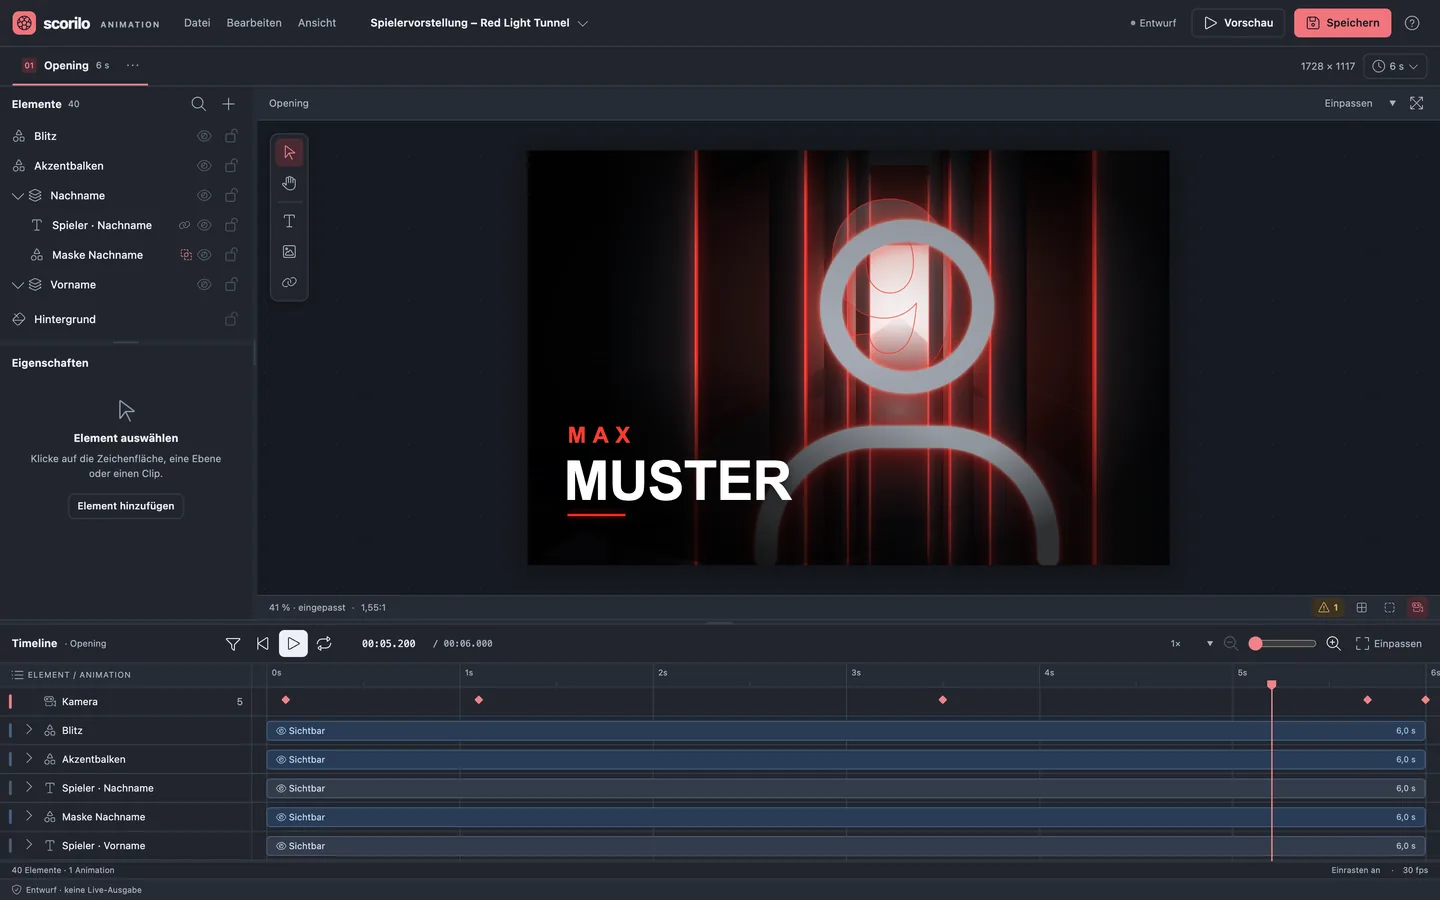
Task: Select the image tool in canvas toolbar
Action: pos(289,252)
